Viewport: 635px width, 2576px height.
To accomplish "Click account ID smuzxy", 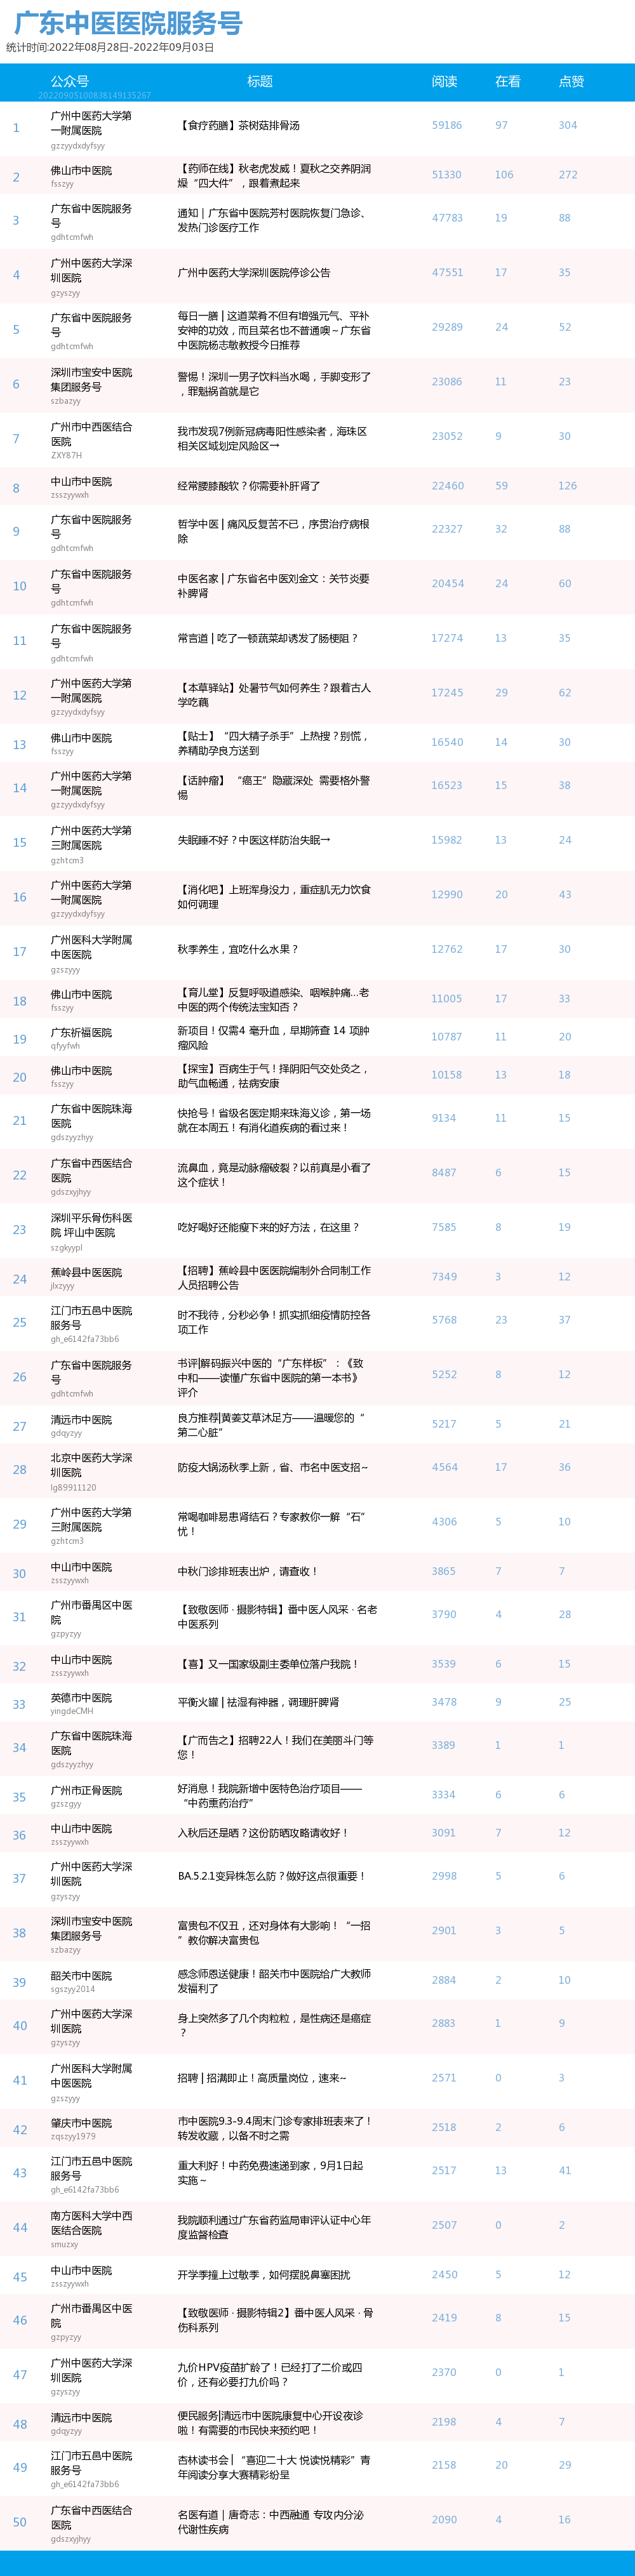I will coord(64,2244).
